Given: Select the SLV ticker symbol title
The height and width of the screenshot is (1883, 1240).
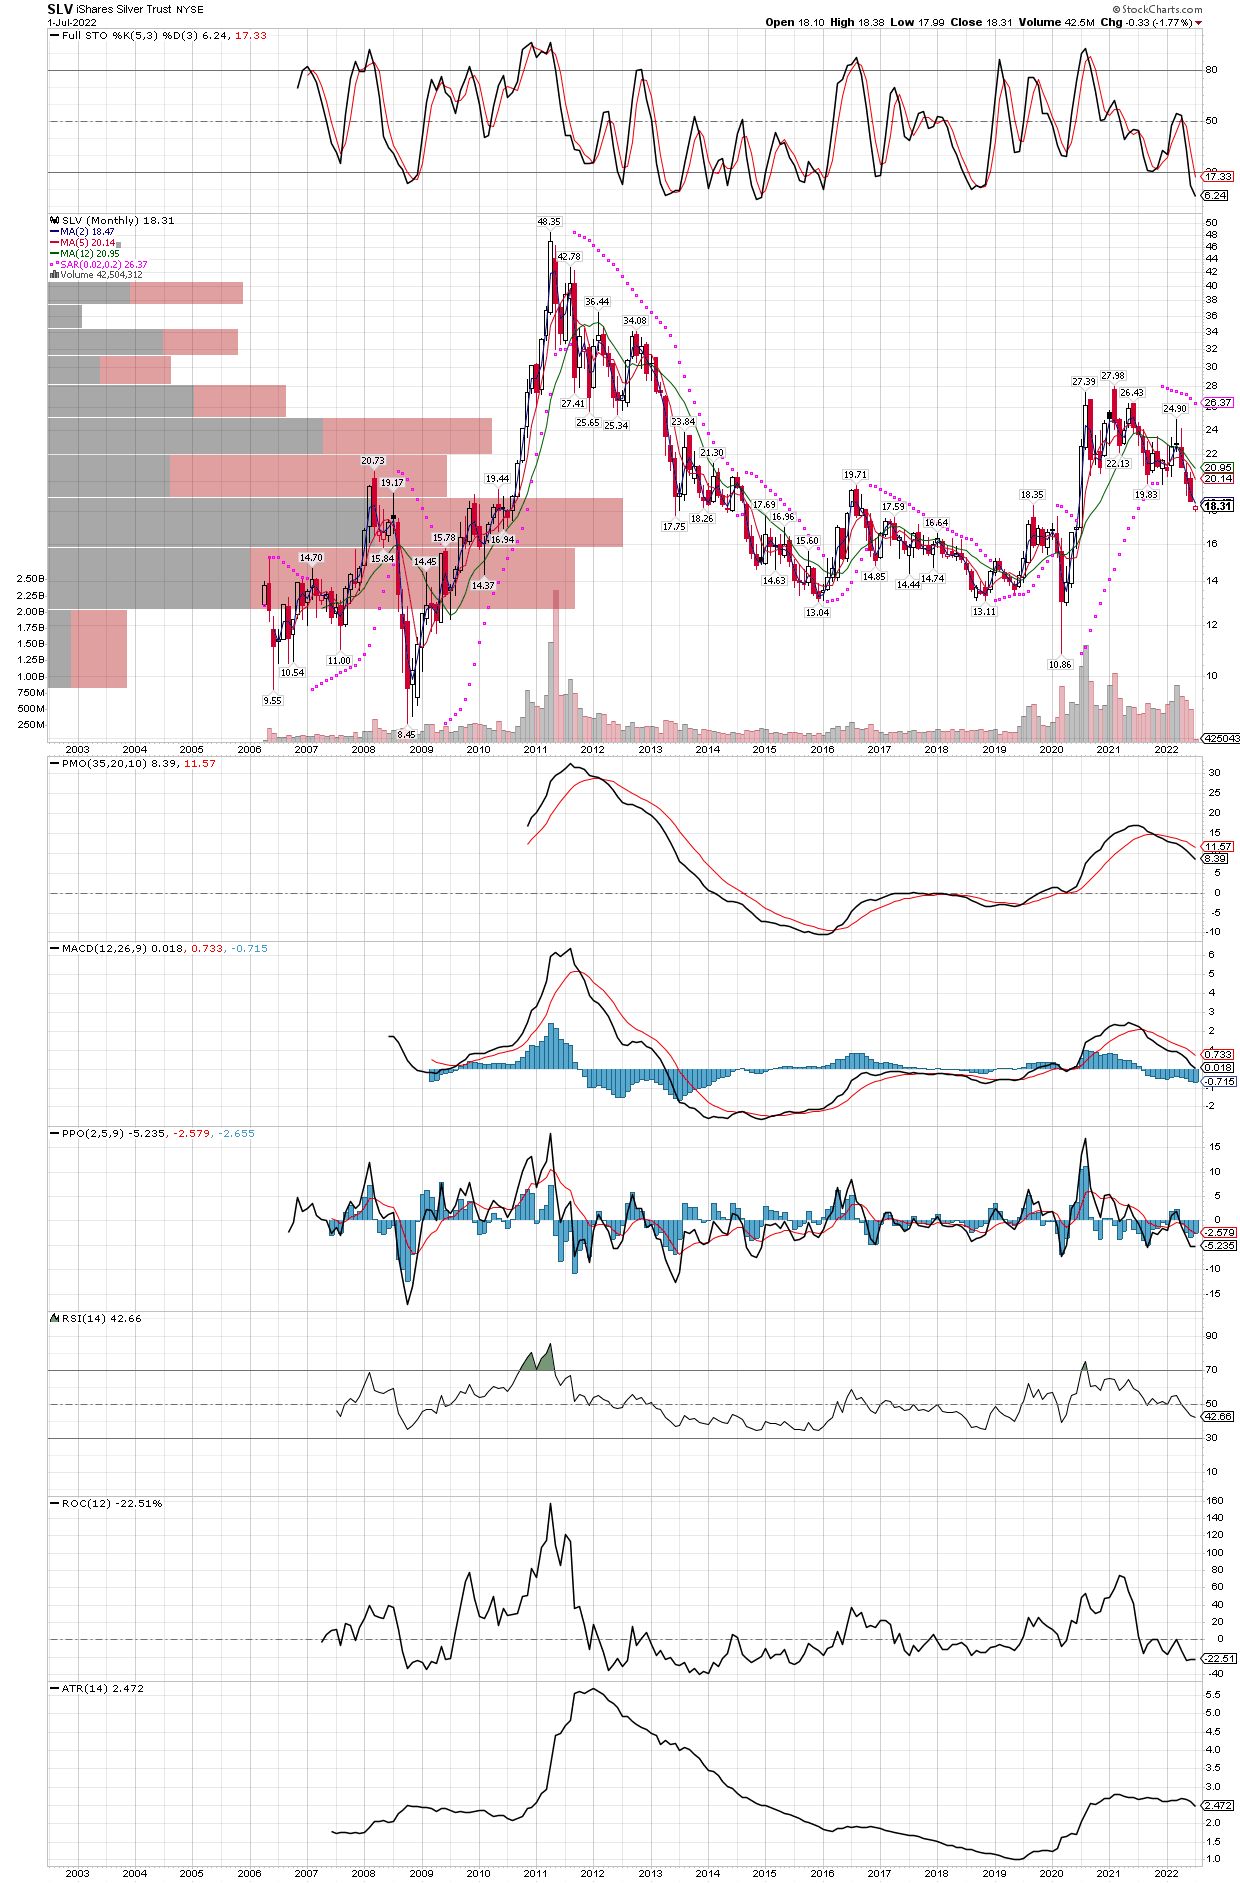Looking at the screenshot, I should click(x=60, y=9).
